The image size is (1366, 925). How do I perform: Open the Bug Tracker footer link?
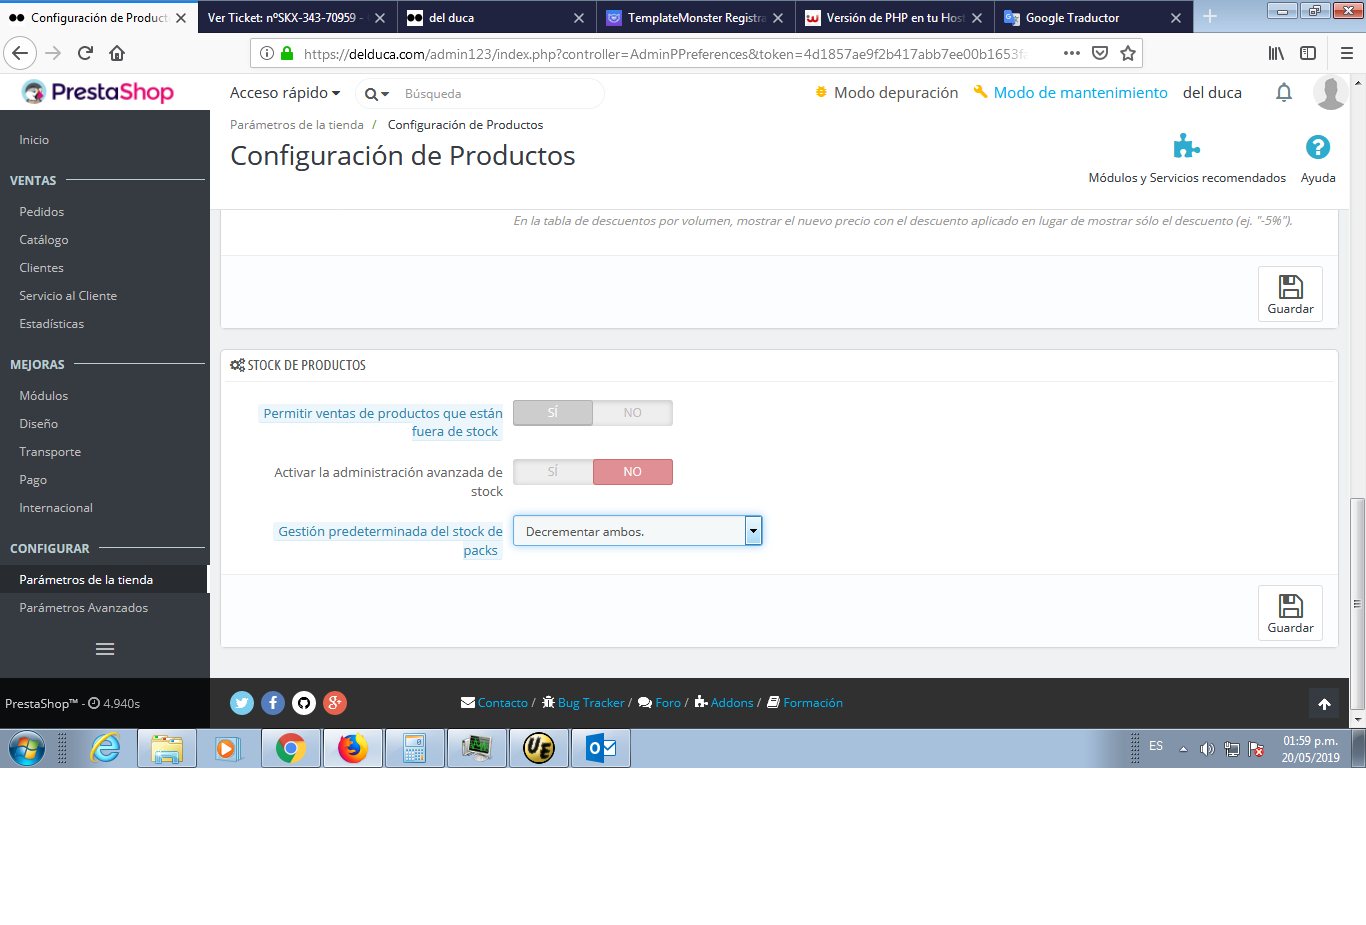(x=589, y=703)
